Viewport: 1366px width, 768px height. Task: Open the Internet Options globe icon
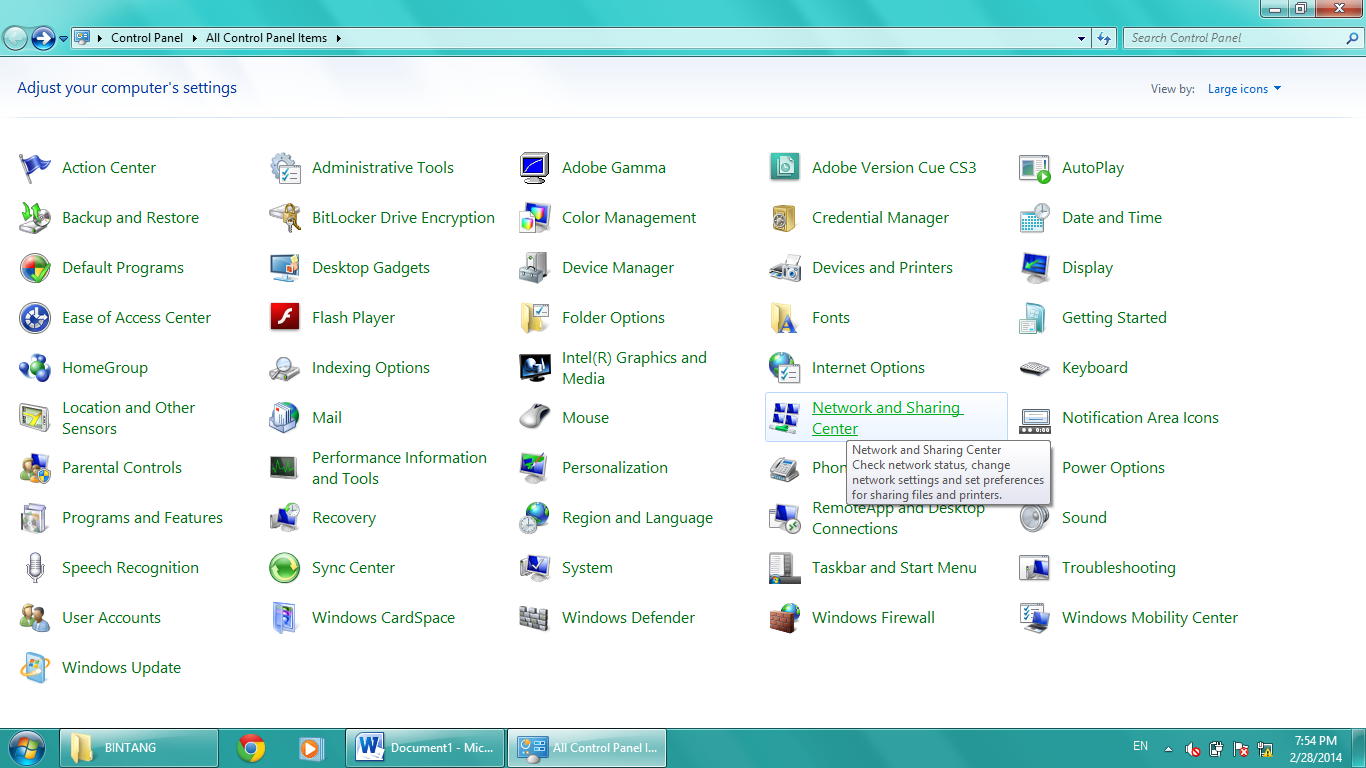click(x=785, y=368)
